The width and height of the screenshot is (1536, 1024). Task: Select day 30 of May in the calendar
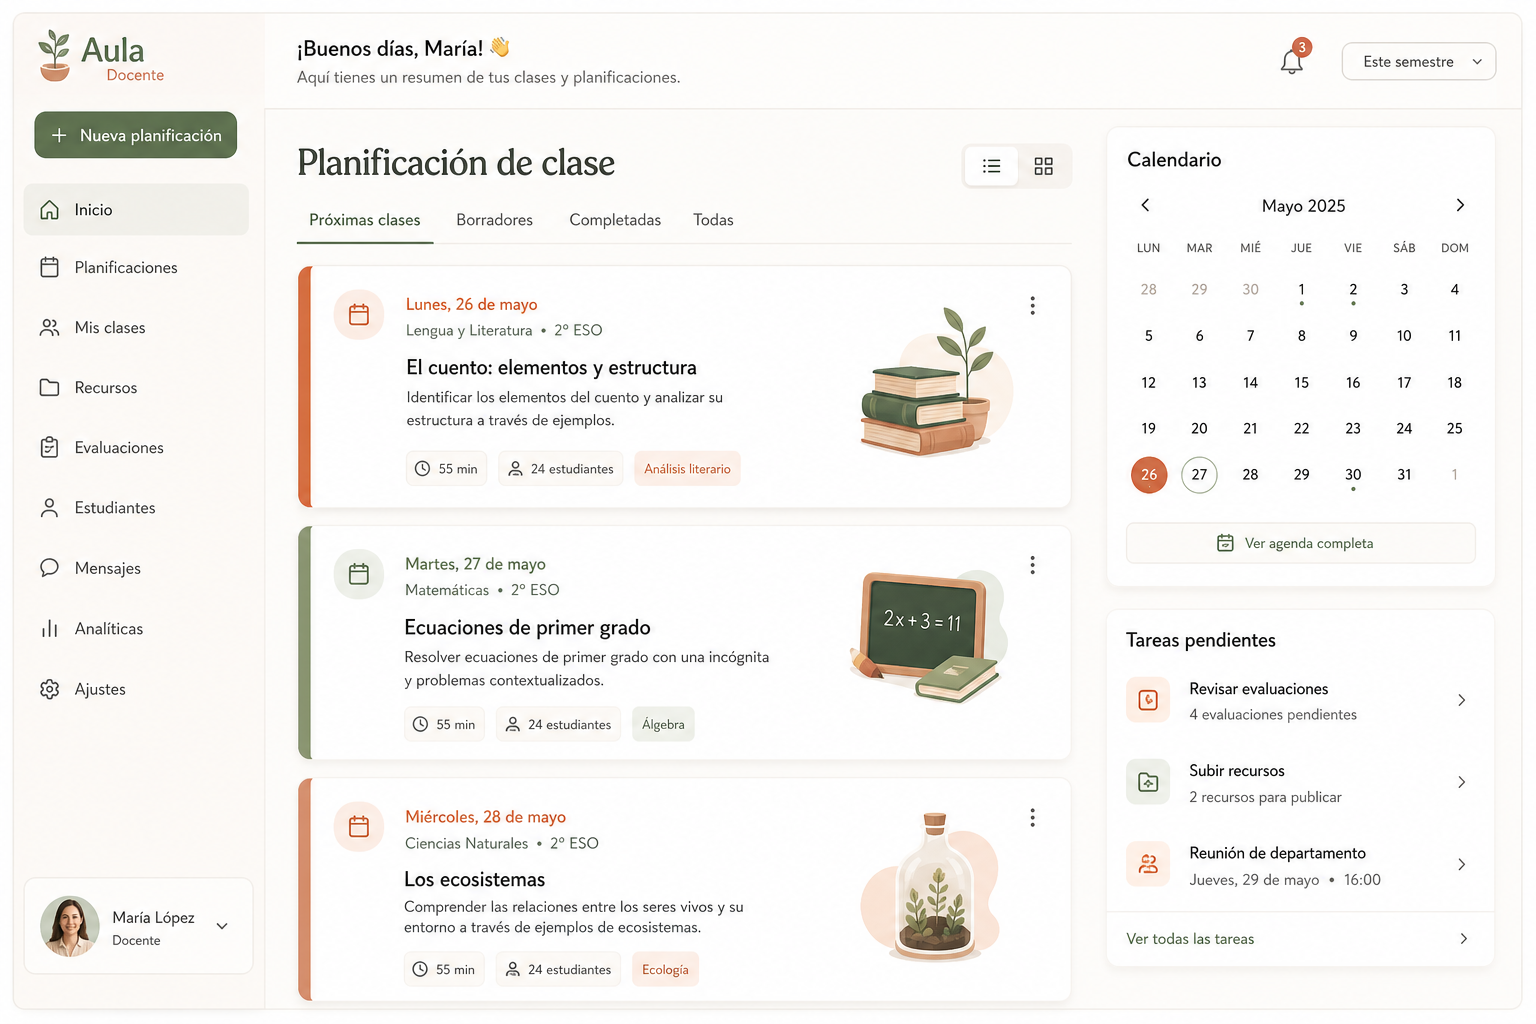pos(1353,475)
